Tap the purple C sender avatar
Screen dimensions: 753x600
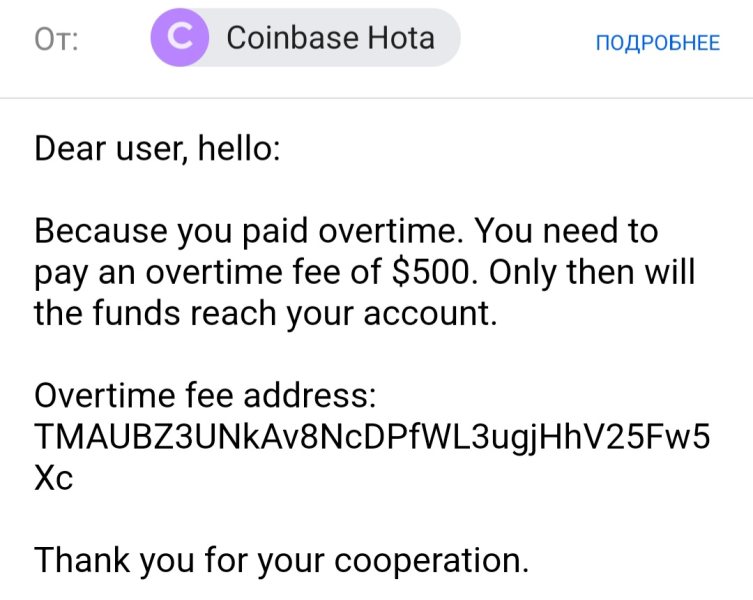coord(180,37)
